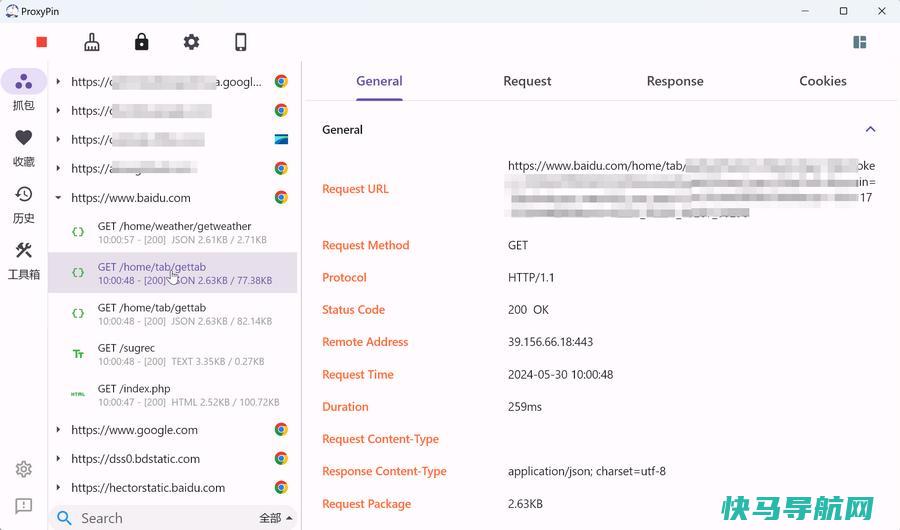The height and width of the screenshot is (530, 900).
Task: Collapse the www.baidu.com host group
Action: tap(58, 198)
